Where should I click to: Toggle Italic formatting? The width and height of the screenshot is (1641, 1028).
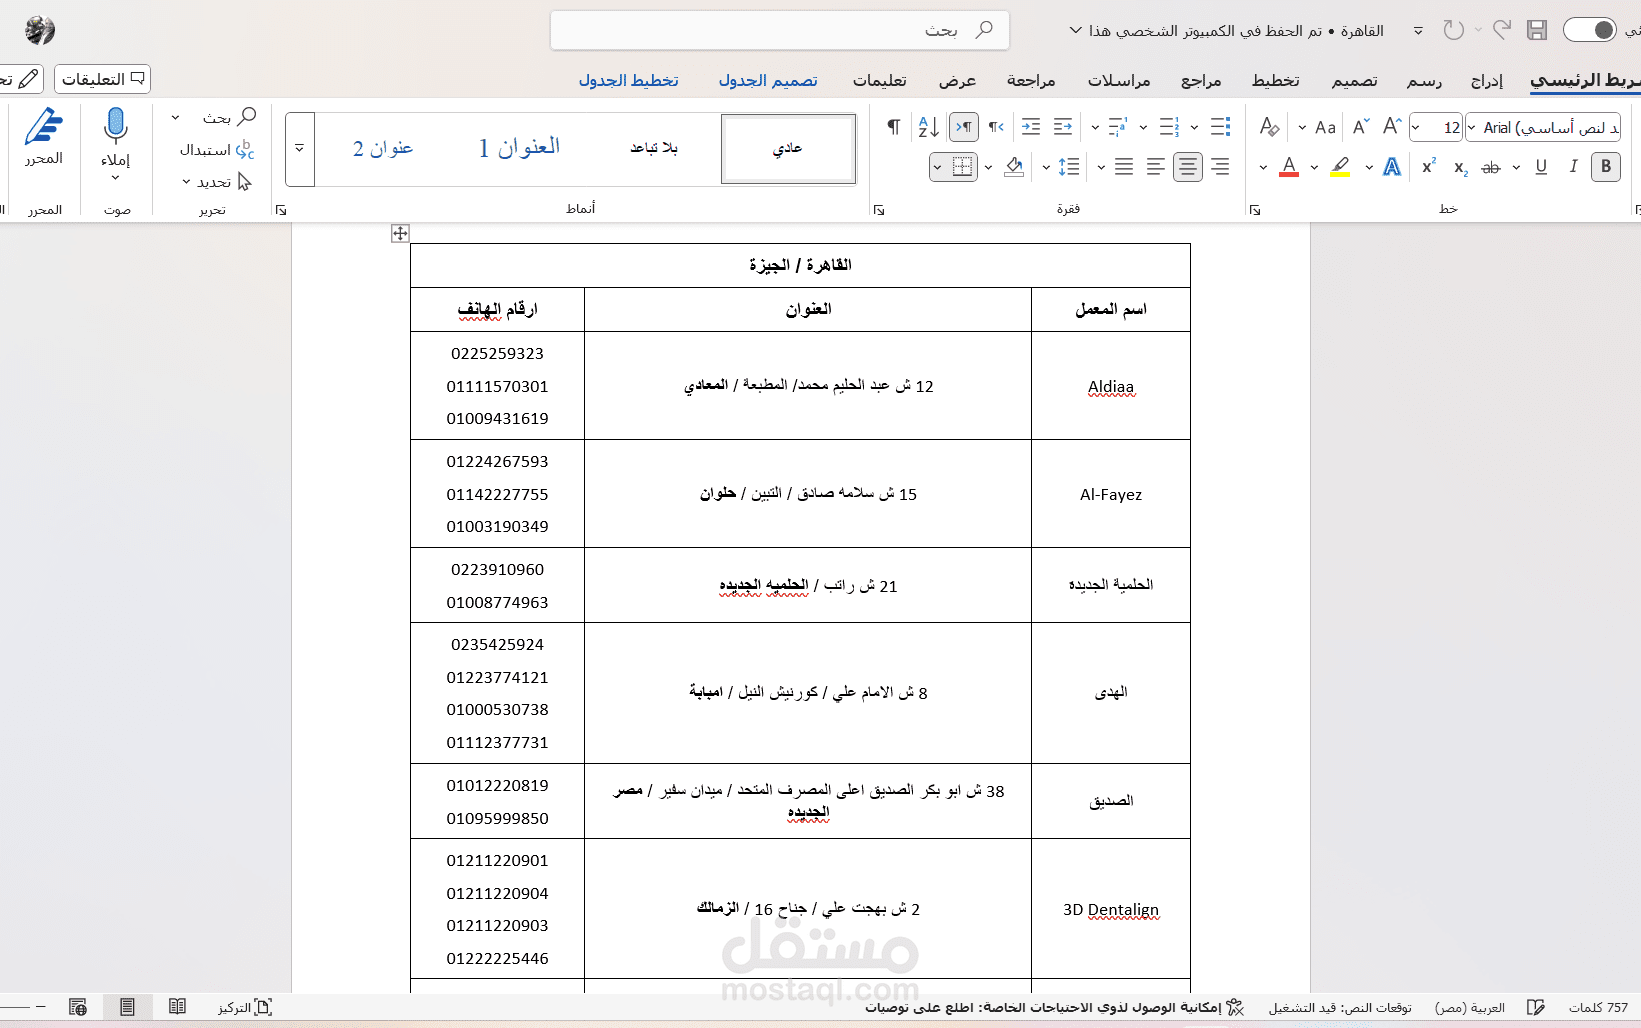click(x=1574, y=167)
